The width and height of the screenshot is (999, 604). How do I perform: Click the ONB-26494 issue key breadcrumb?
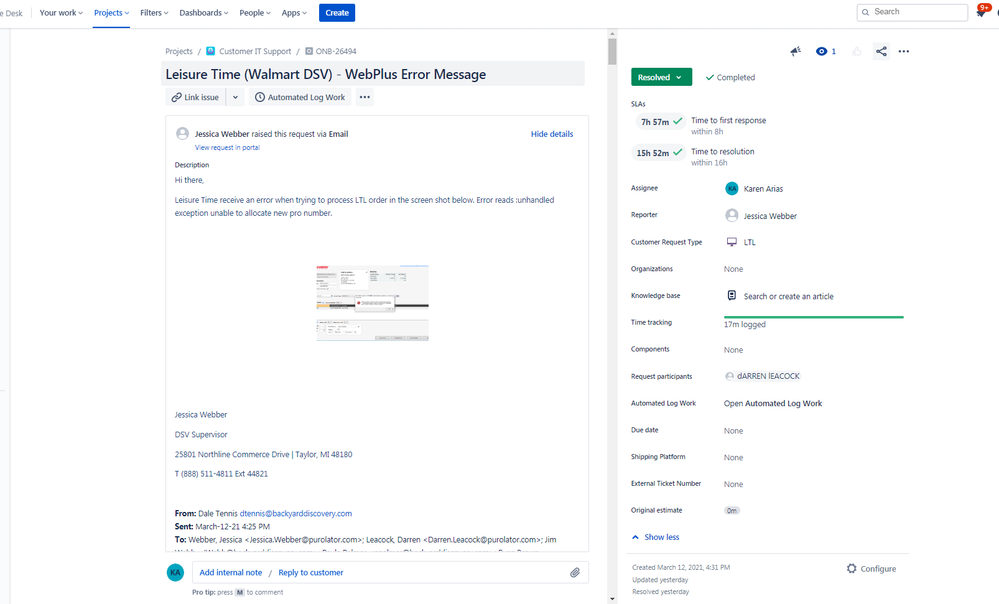click(x=336, y=51)
